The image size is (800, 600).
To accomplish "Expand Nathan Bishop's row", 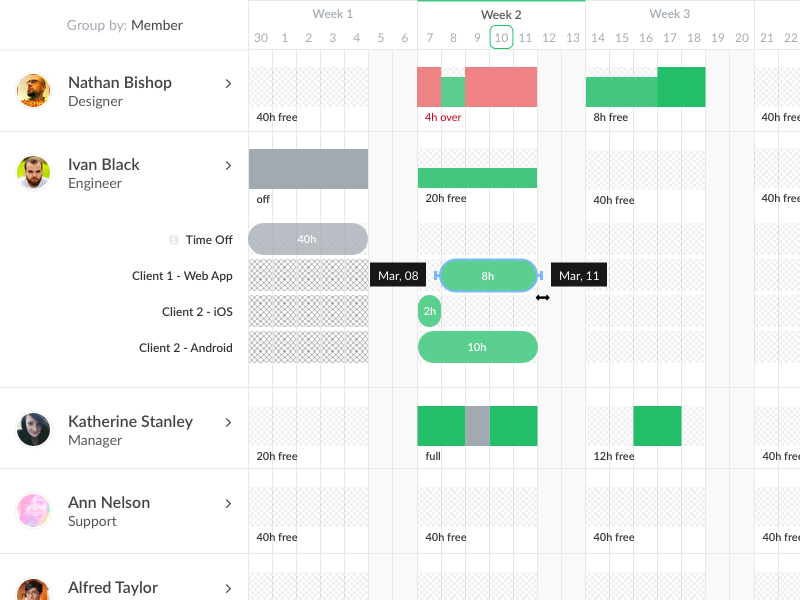I will click(228, 84).
